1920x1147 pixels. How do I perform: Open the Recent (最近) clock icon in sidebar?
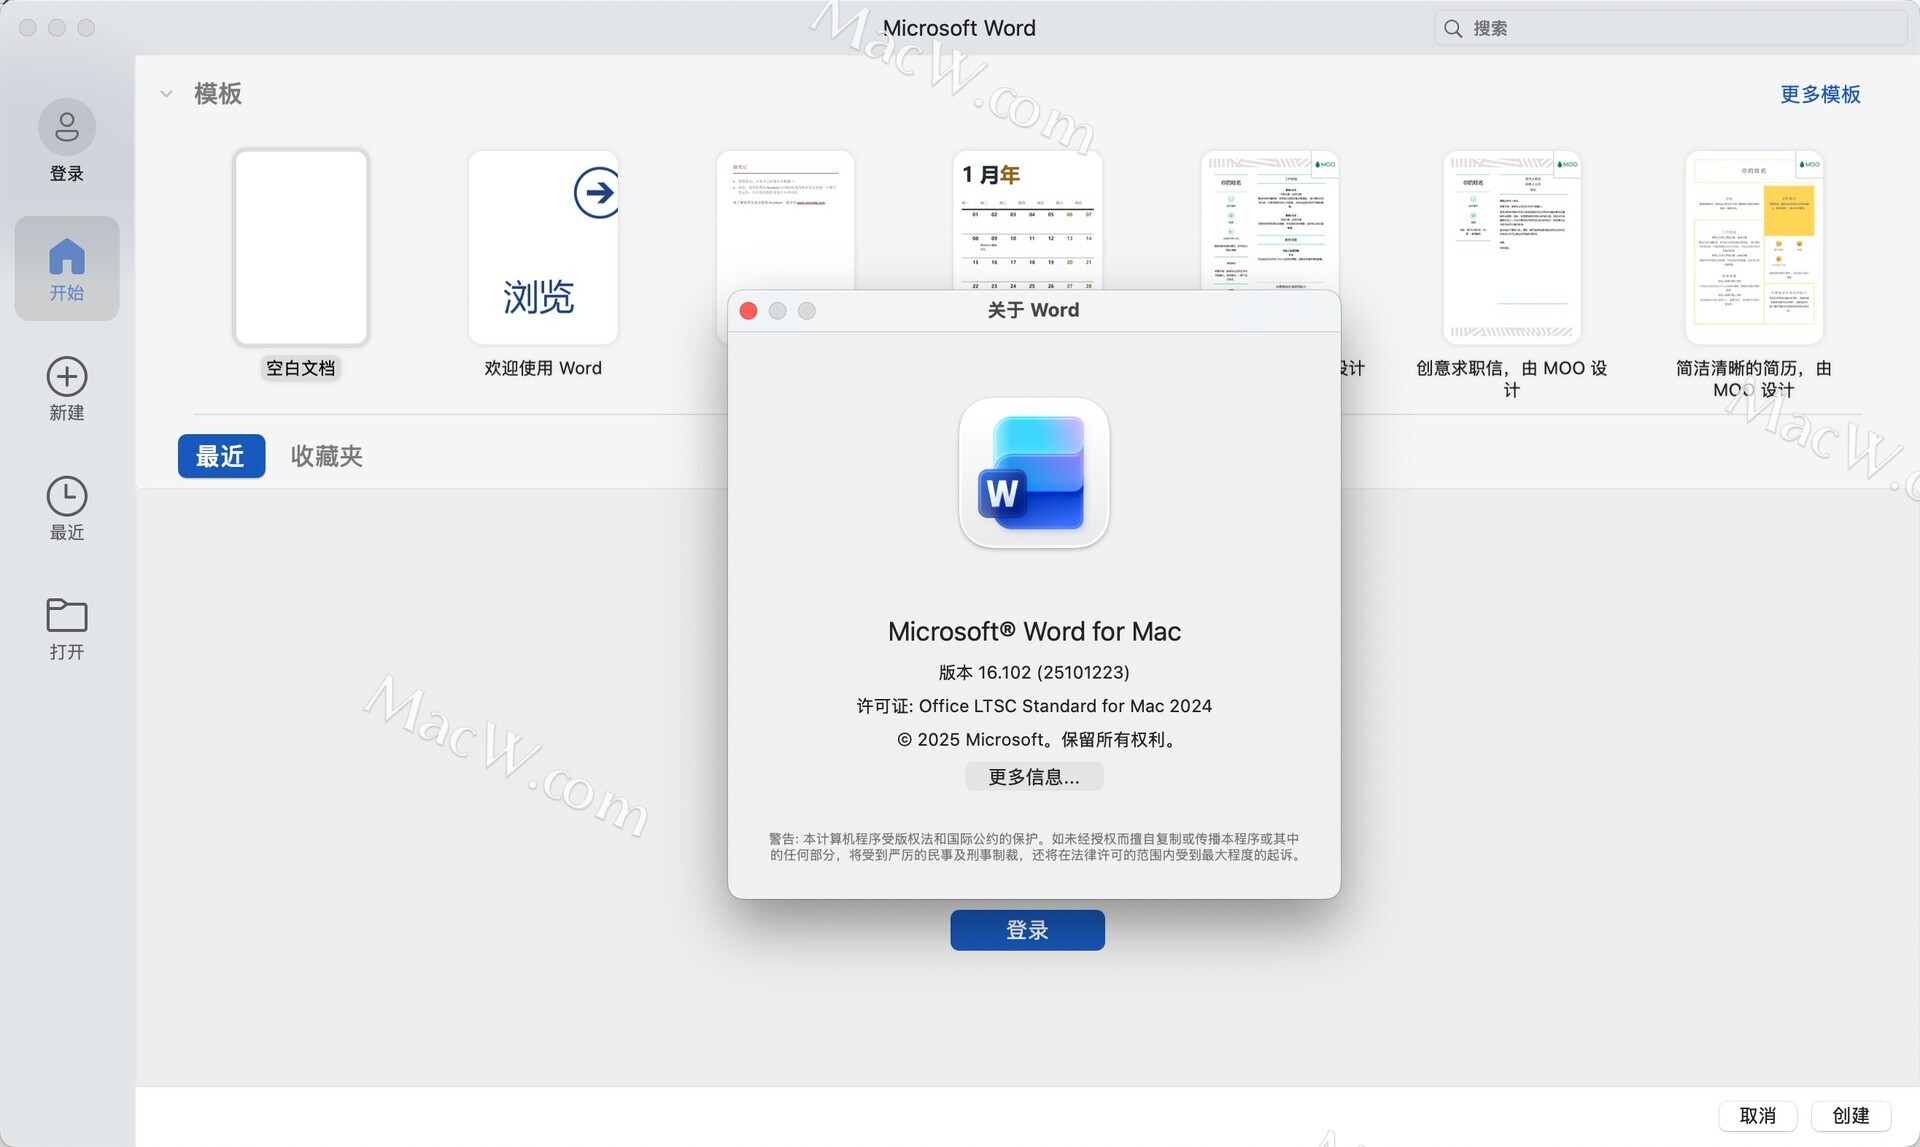coord(67,496)
